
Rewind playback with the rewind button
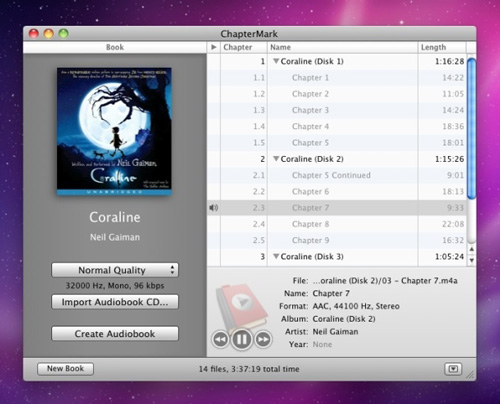click(x=220, y=339)
